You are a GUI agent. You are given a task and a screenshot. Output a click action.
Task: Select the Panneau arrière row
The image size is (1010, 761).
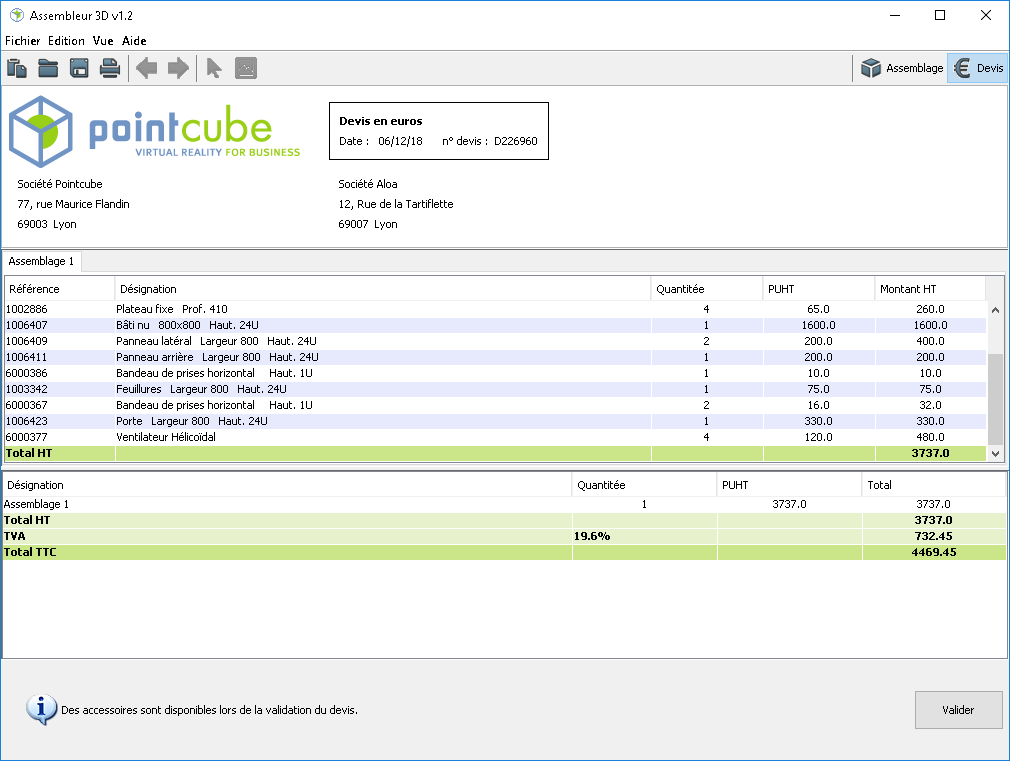coord(495,357)
